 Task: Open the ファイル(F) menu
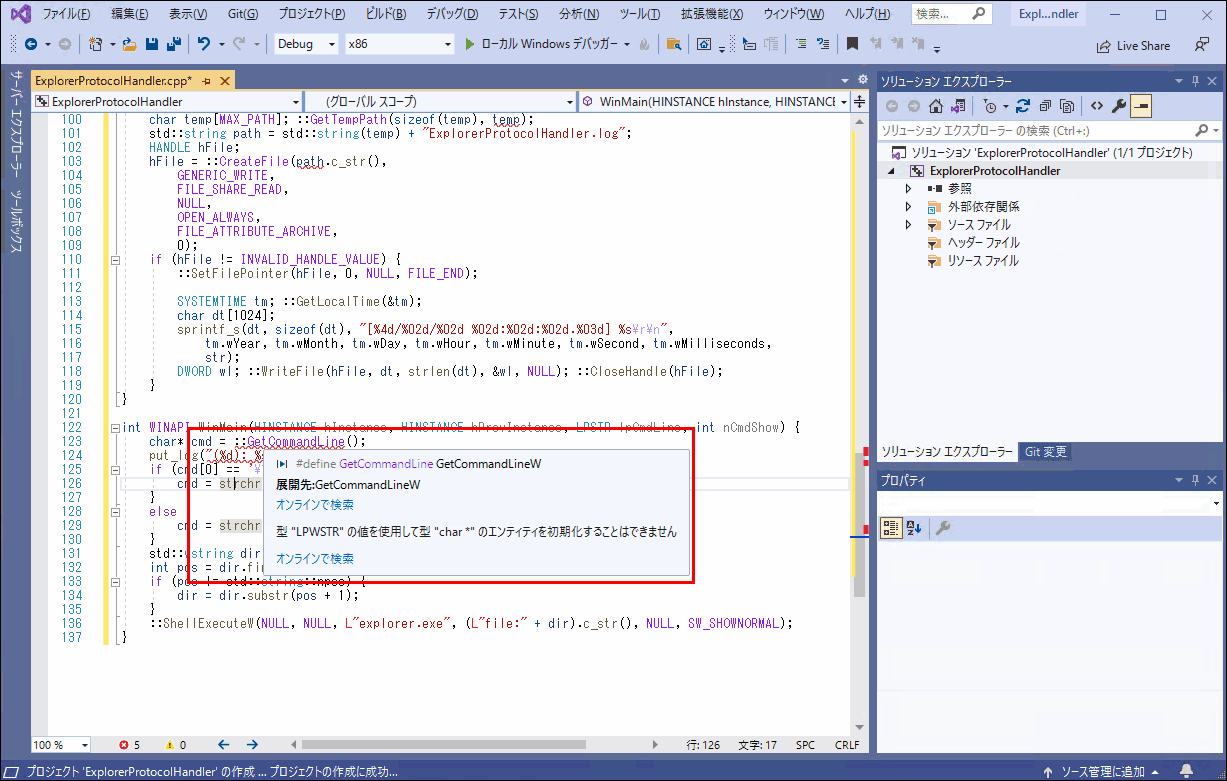[66, 14]
